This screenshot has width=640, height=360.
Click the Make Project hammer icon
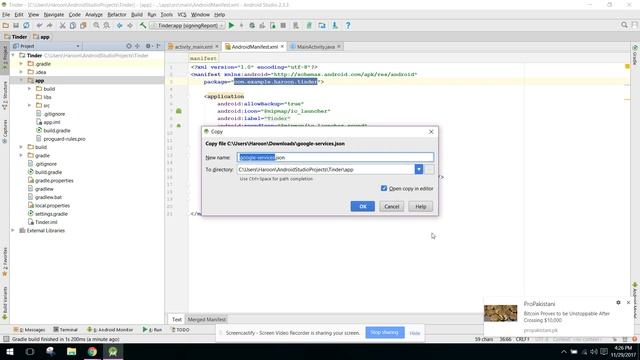click(143, 25)
